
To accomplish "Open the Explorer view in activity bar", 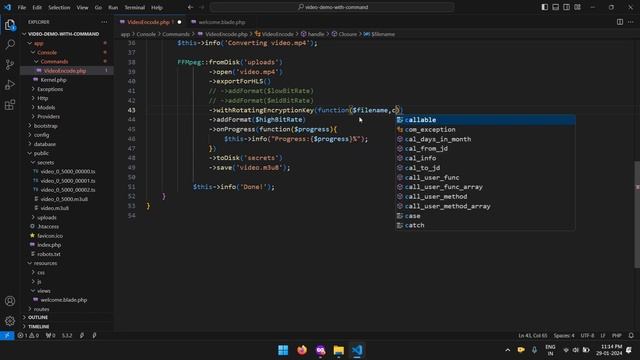I will click(x=10, y=25).
